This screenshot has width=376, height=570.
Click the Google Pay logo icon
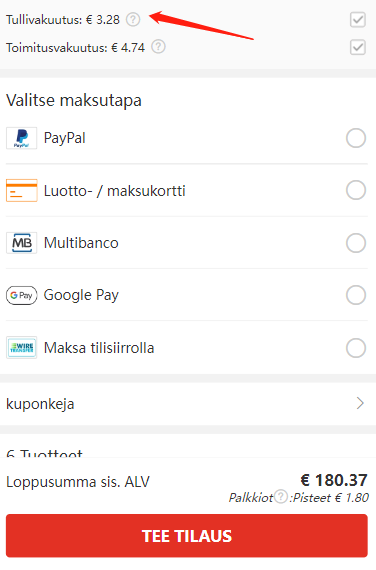coord(21,295)
